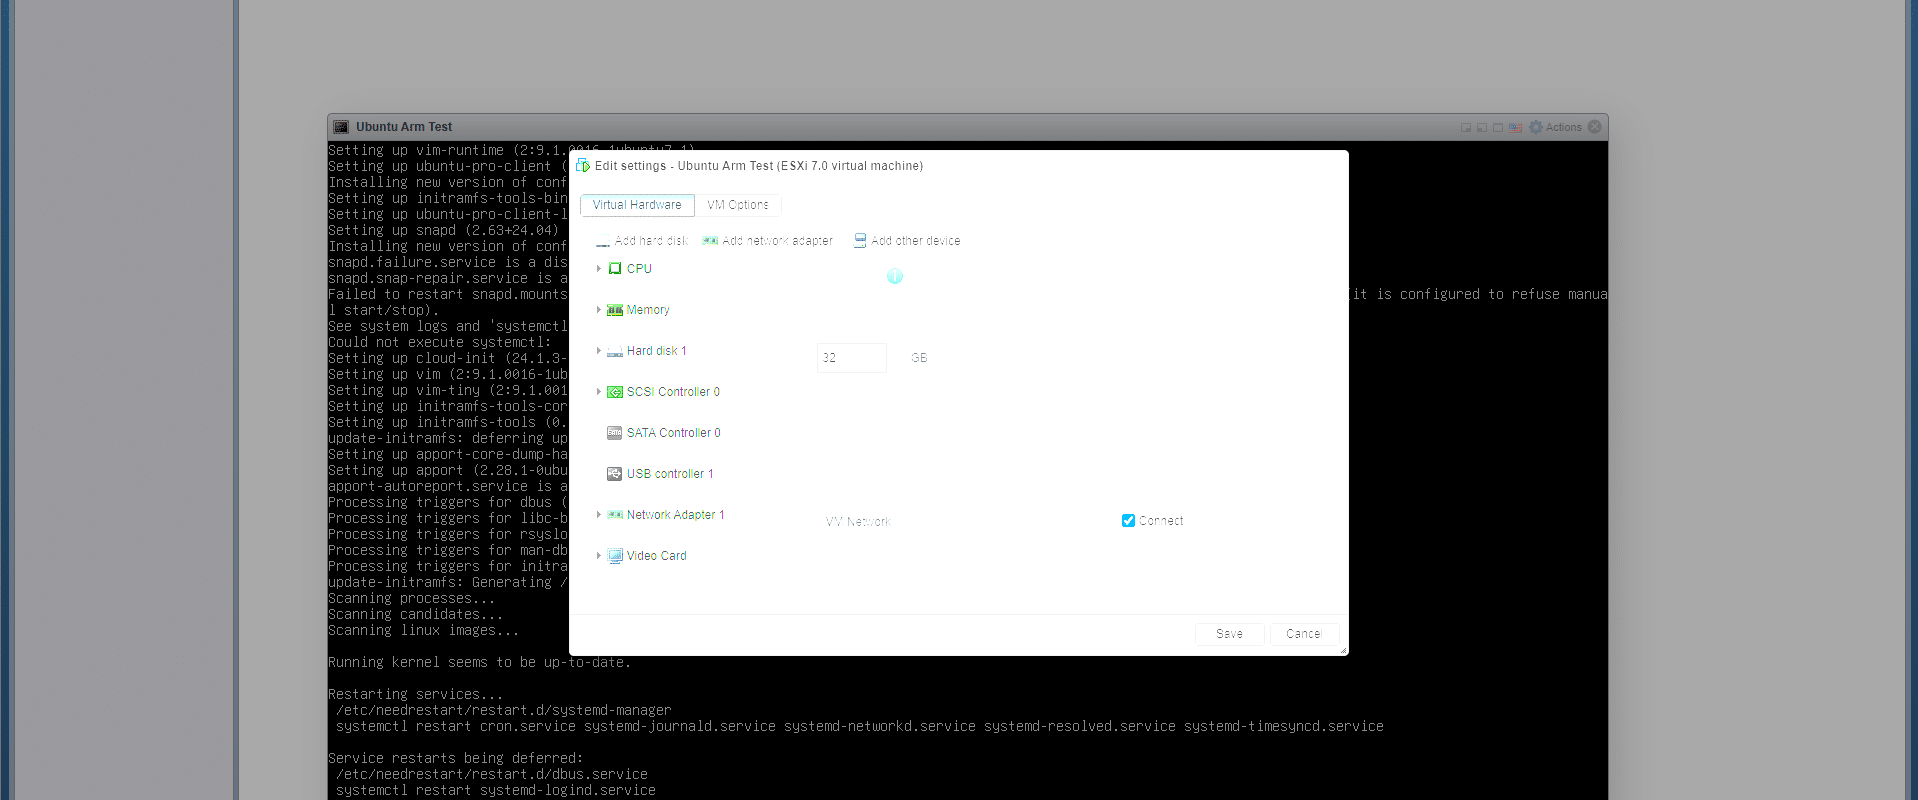Image resolution: width=1918 pixels, height=800 pixels.
Task: Click the Ubuntu Arm Test window title
Action: click(x=404, y=127)
